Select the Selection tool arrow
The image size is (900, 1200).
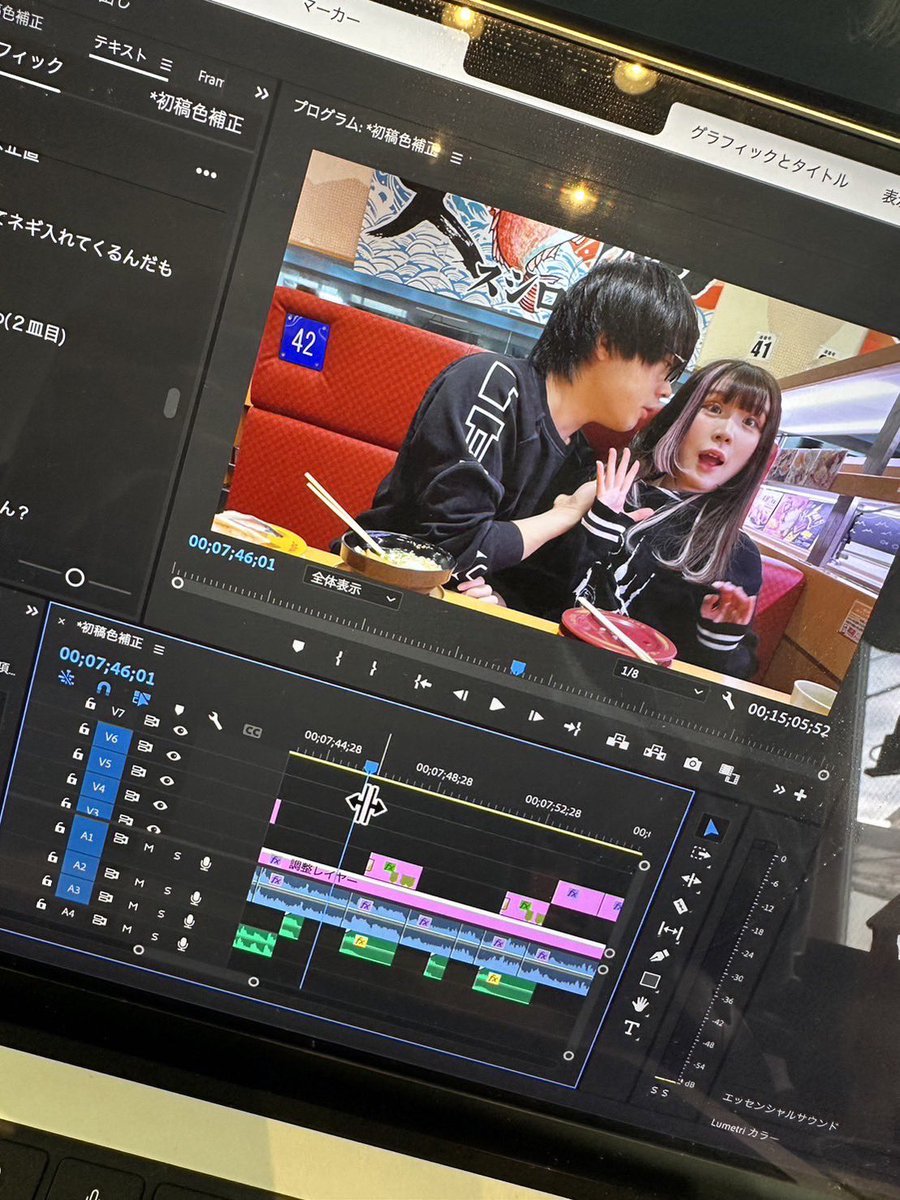pos(711,828)
